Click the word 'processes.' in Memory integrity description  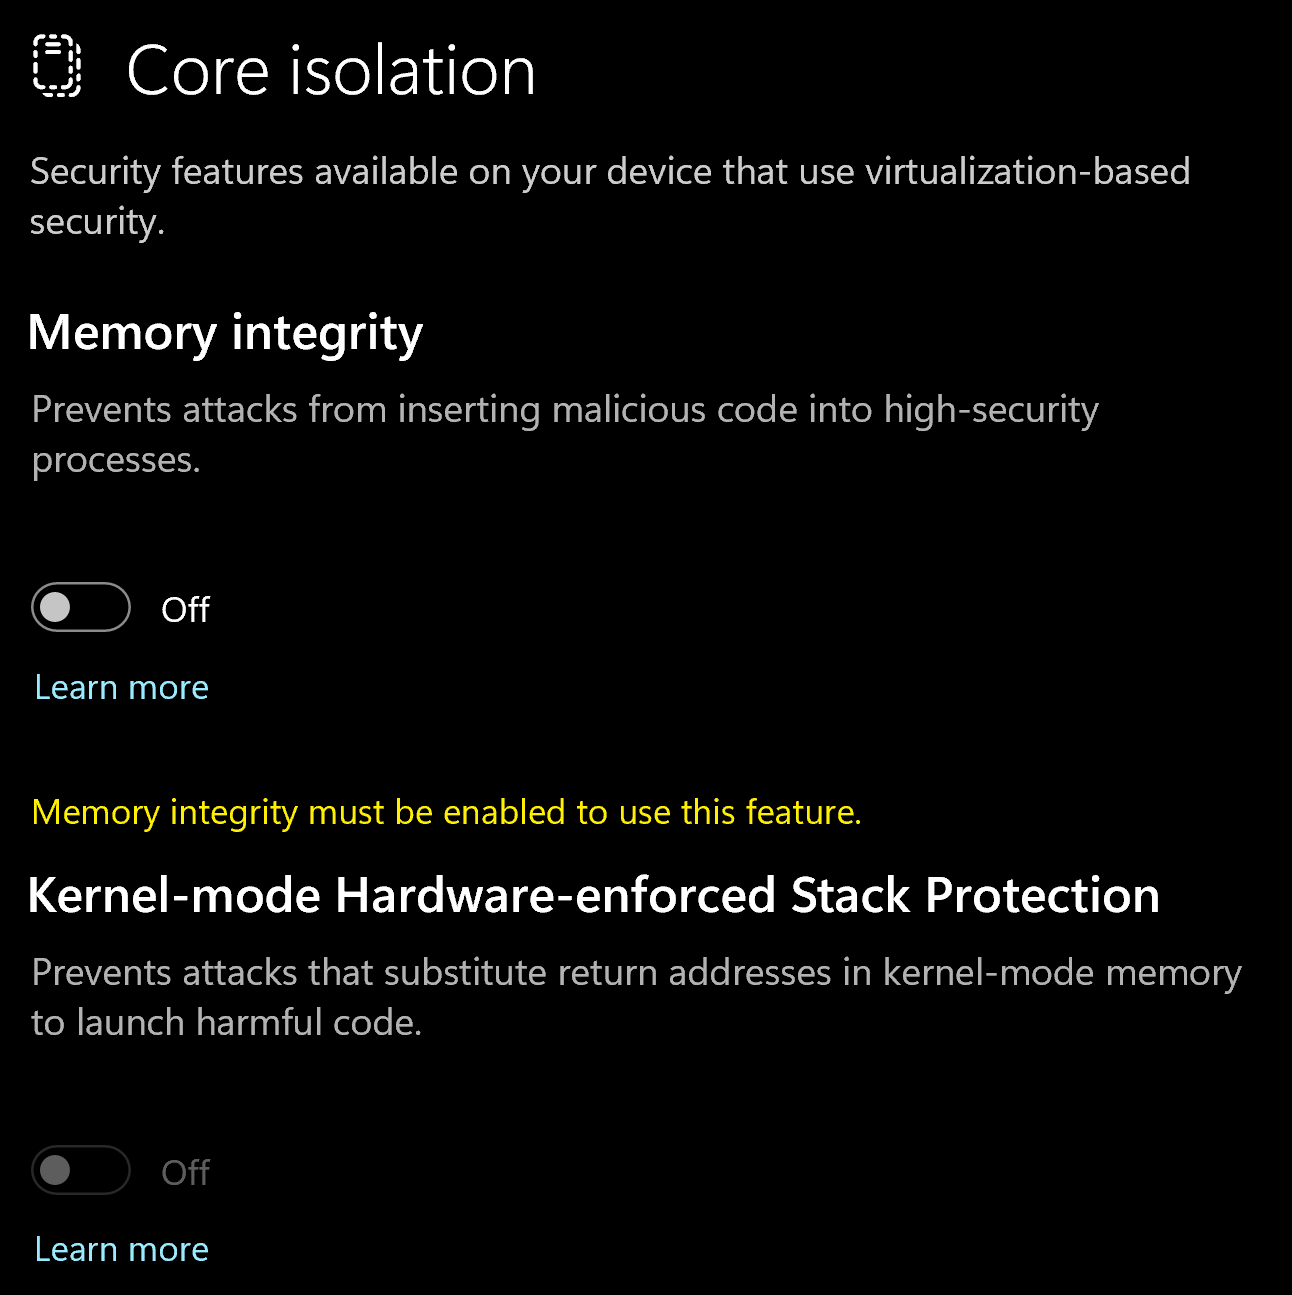(116, 460)
